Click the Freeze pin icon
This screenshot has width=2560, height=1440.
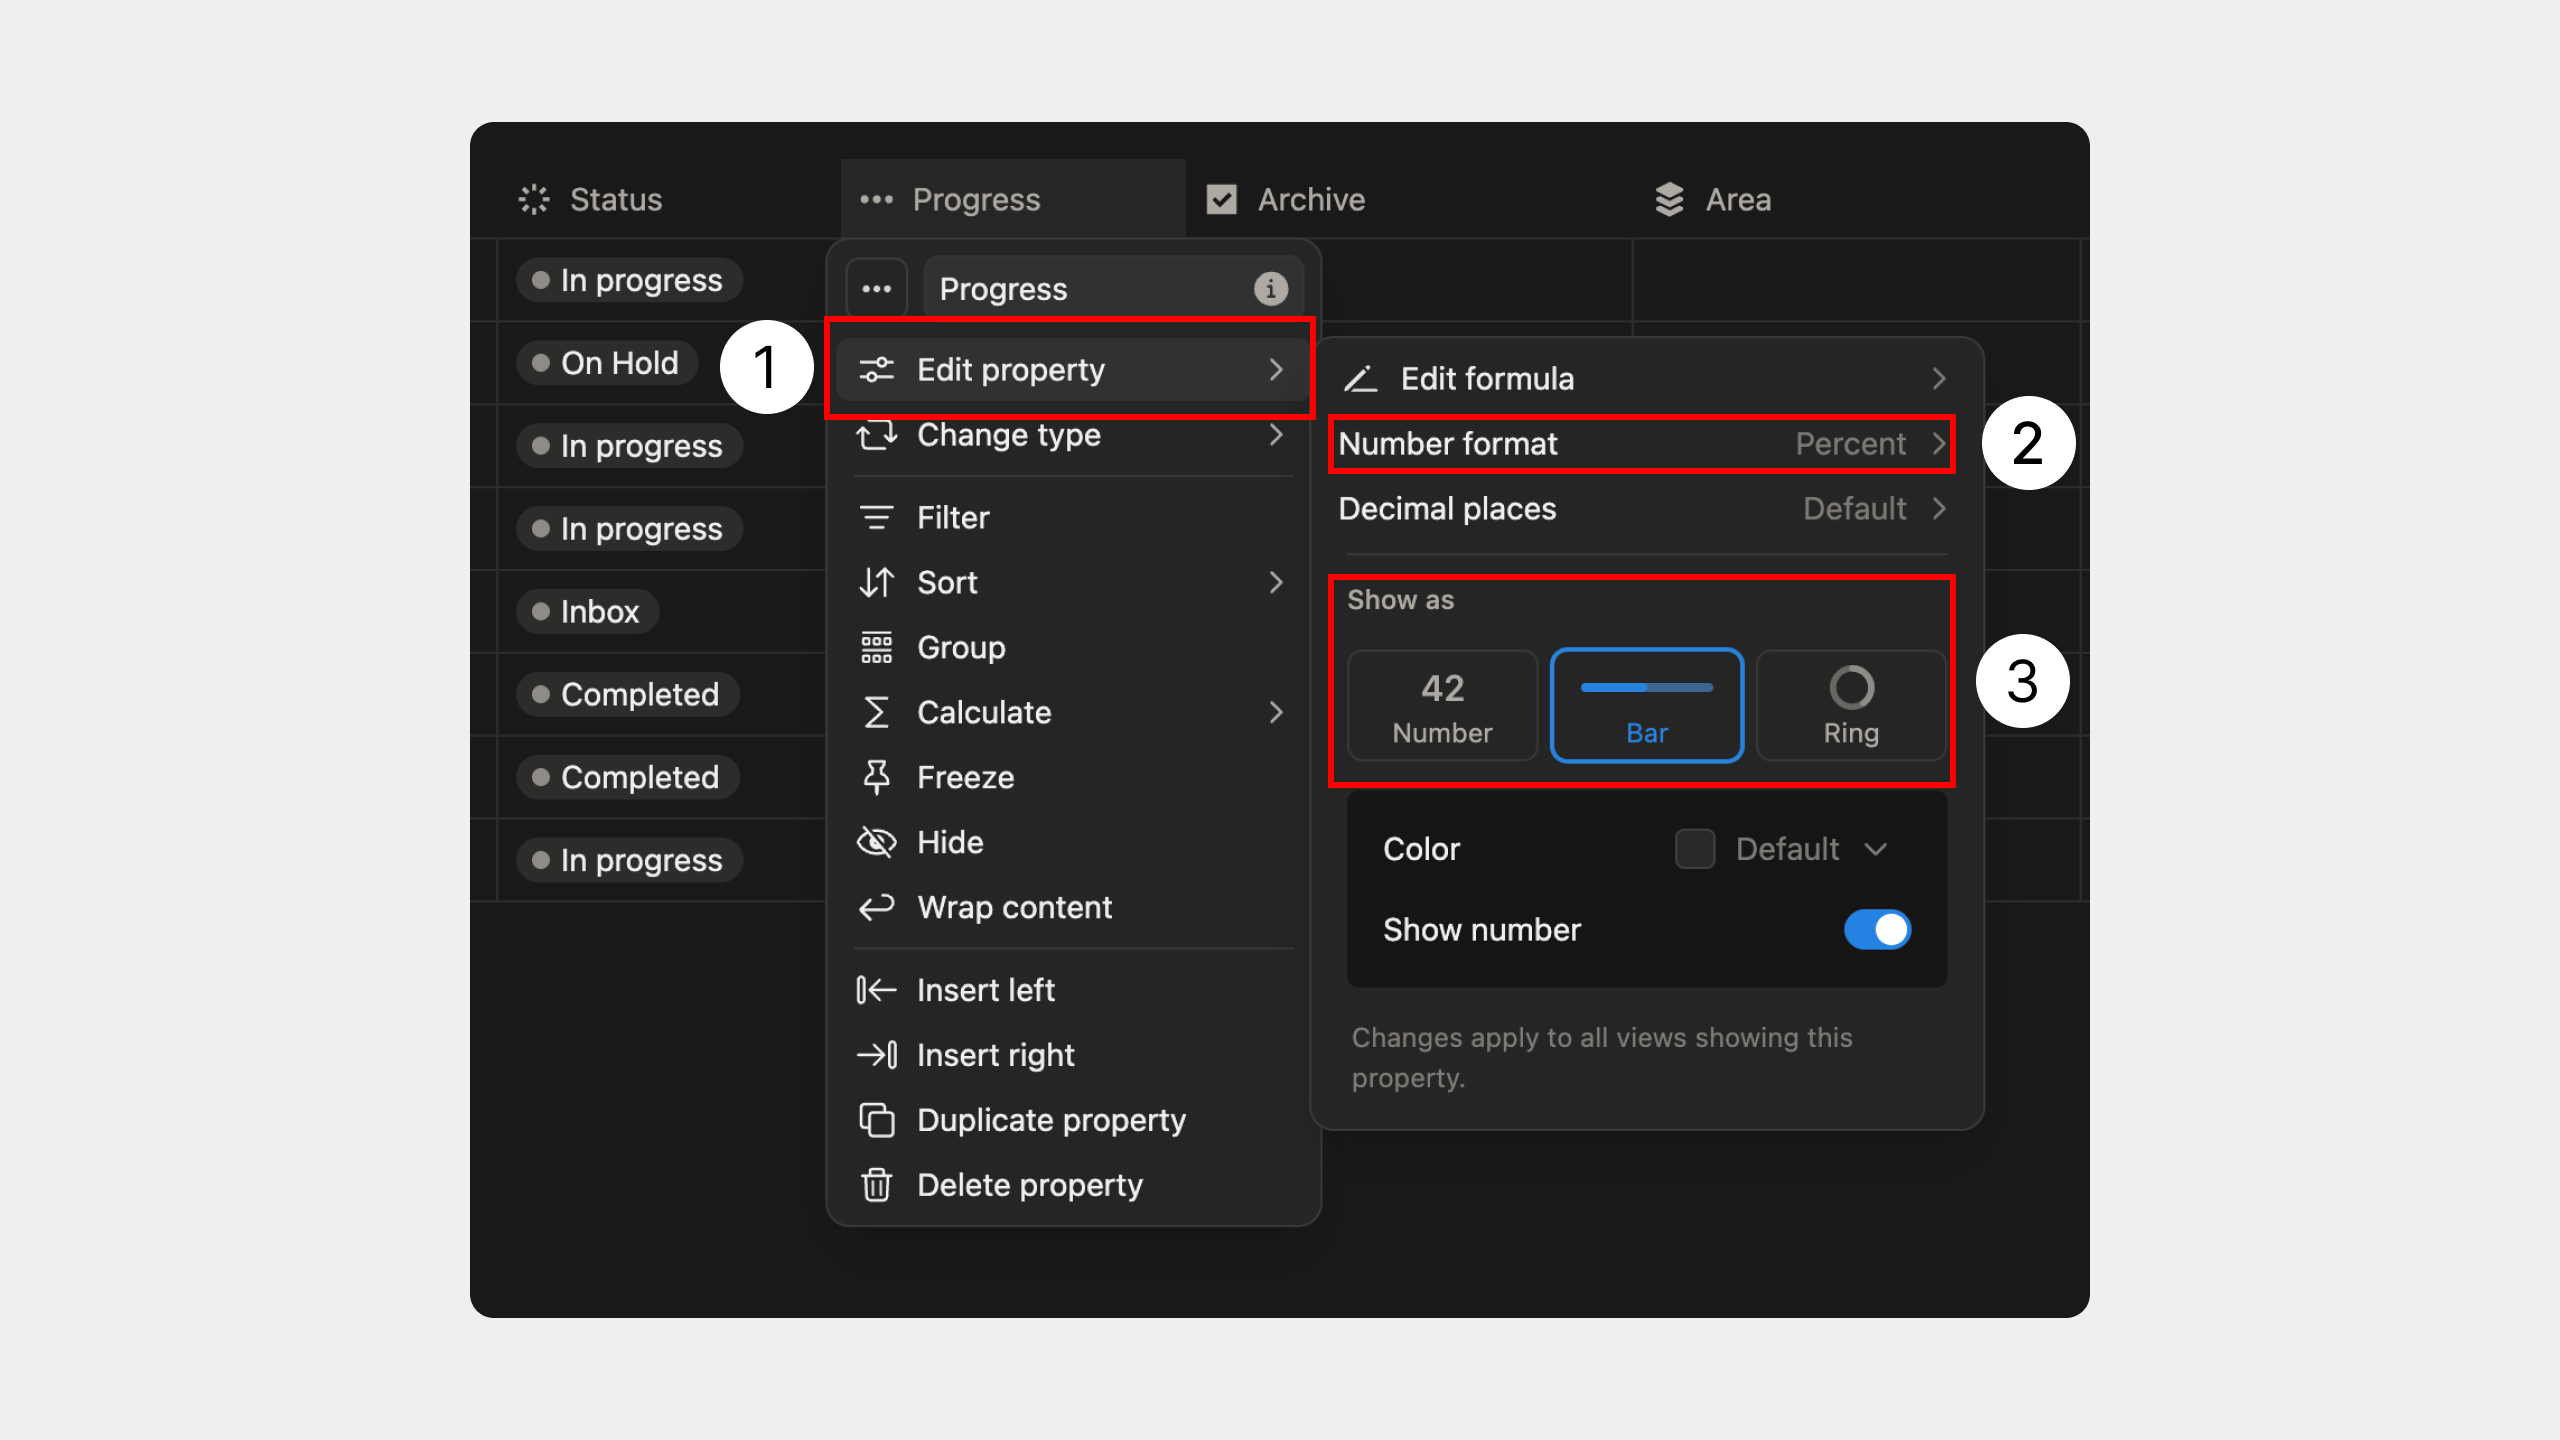[x=876, y=777]
